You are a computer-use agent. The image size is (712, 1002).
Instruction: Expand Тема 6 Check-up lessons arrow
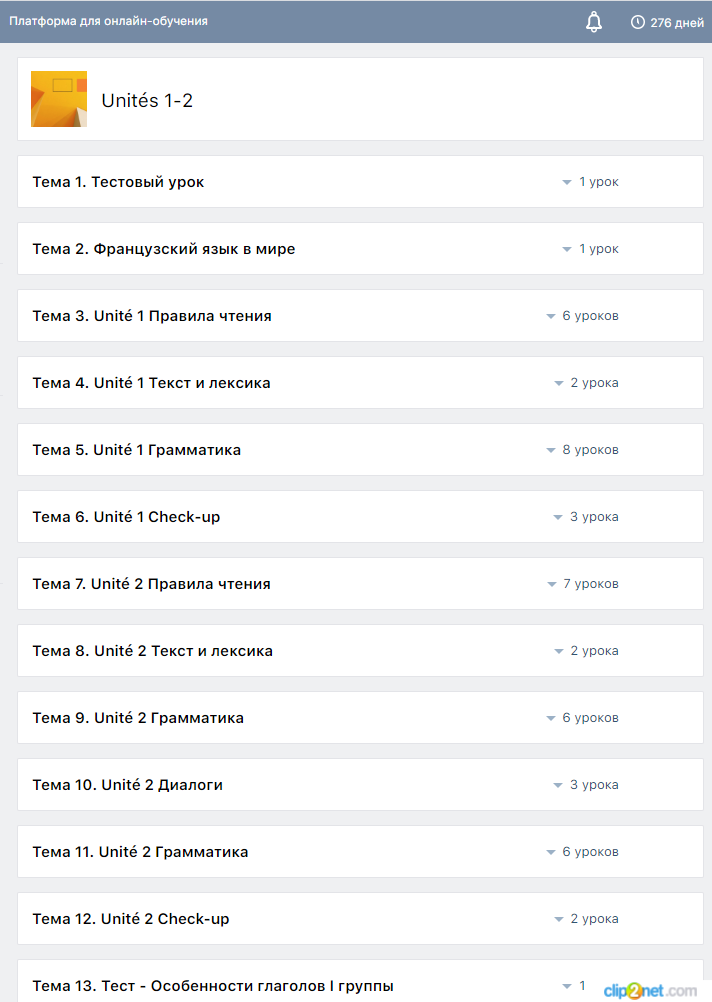(x=557, y=518)
